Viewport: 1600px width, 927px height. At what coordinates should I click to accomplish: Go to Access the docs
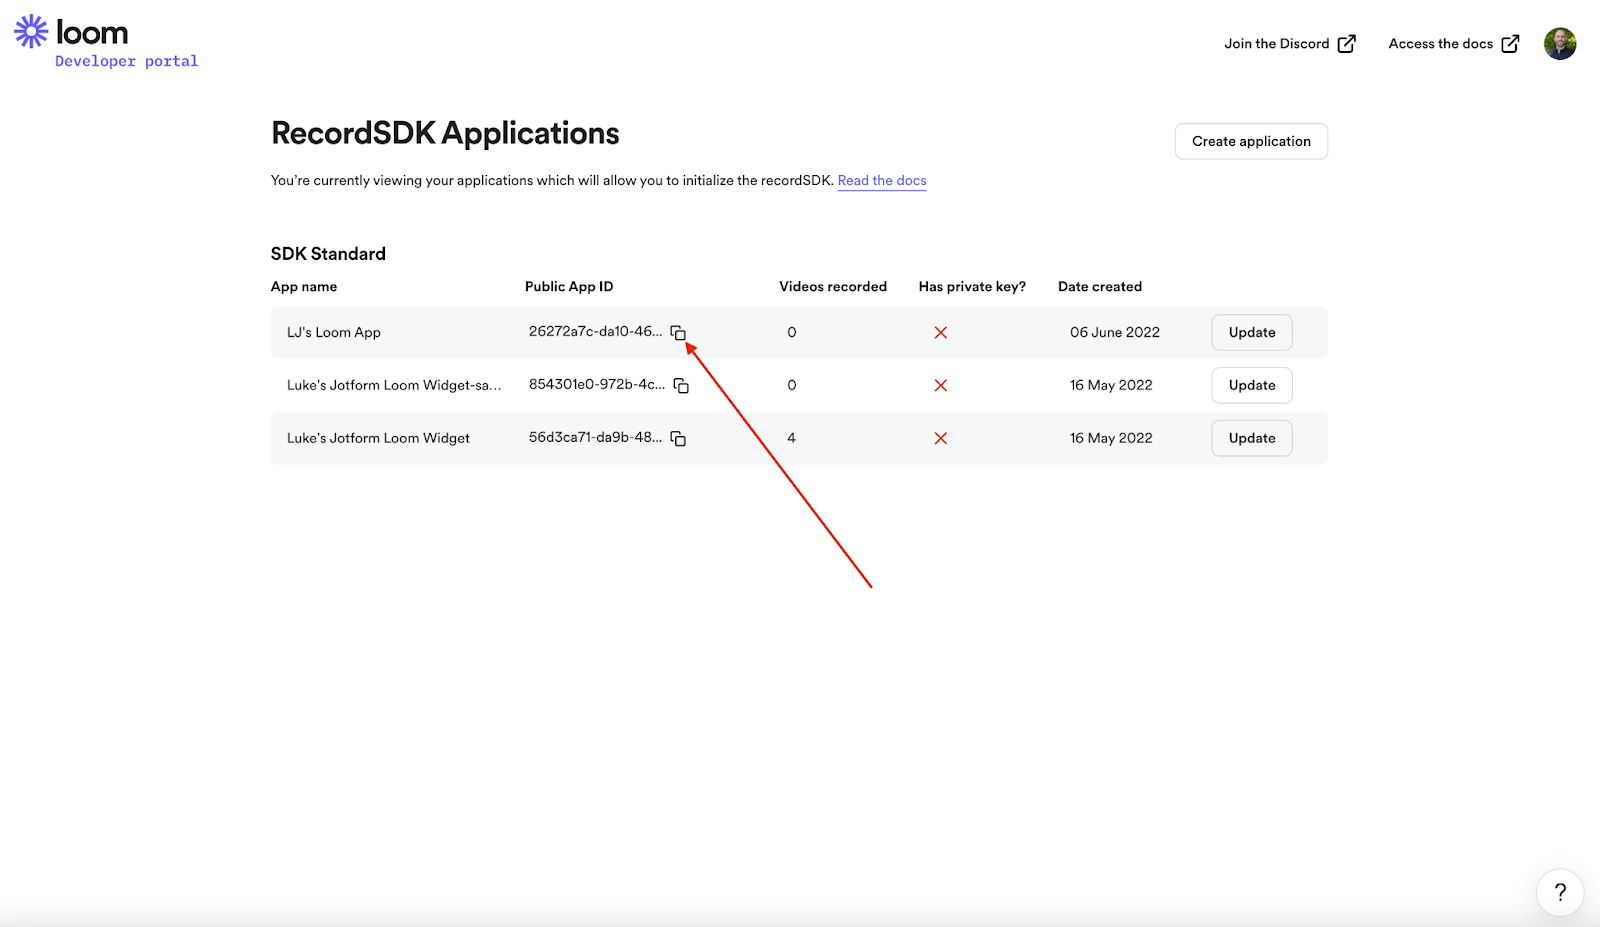pos(1440,44)
